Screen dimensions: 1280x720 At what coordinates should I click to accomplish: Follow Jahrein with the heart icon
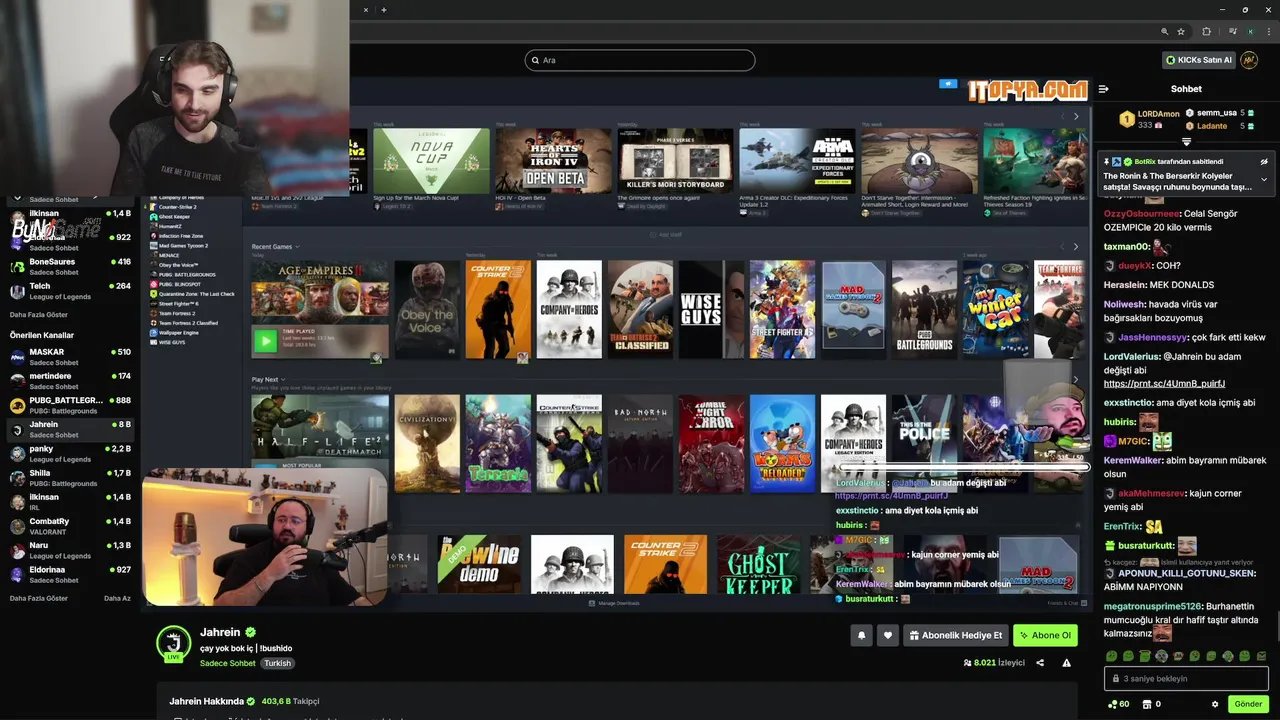click(x=887, y=635)
